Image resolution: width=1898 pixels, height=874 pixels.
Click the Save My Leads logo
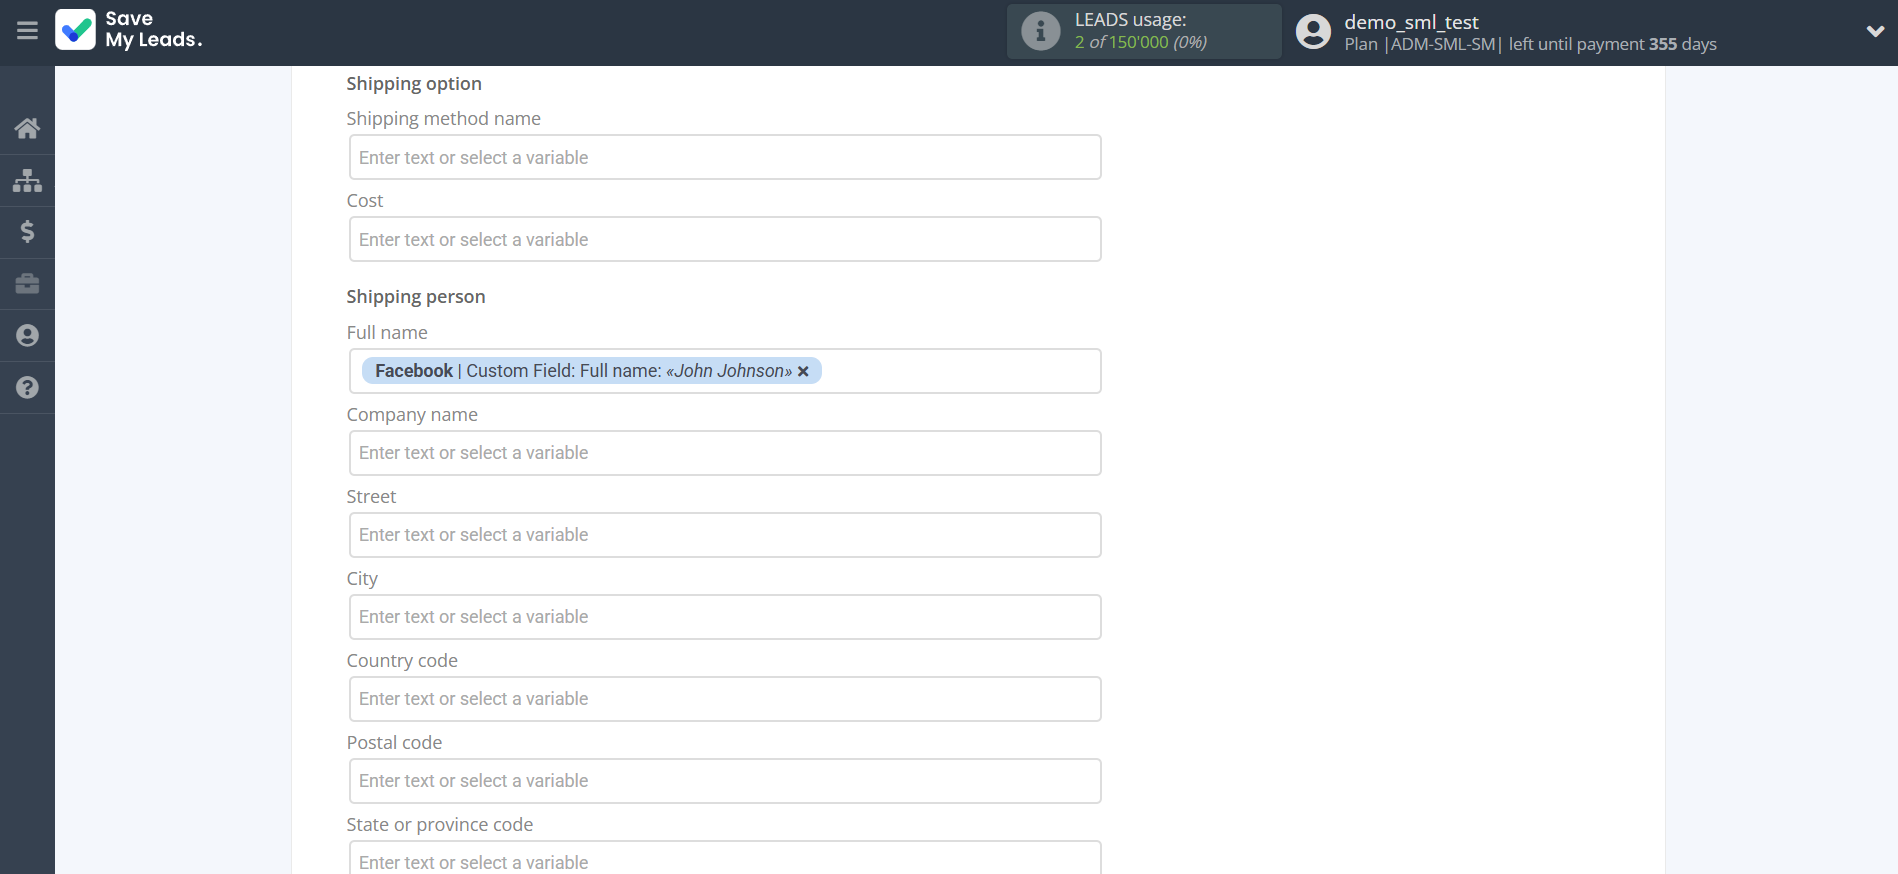click(129, 30)
